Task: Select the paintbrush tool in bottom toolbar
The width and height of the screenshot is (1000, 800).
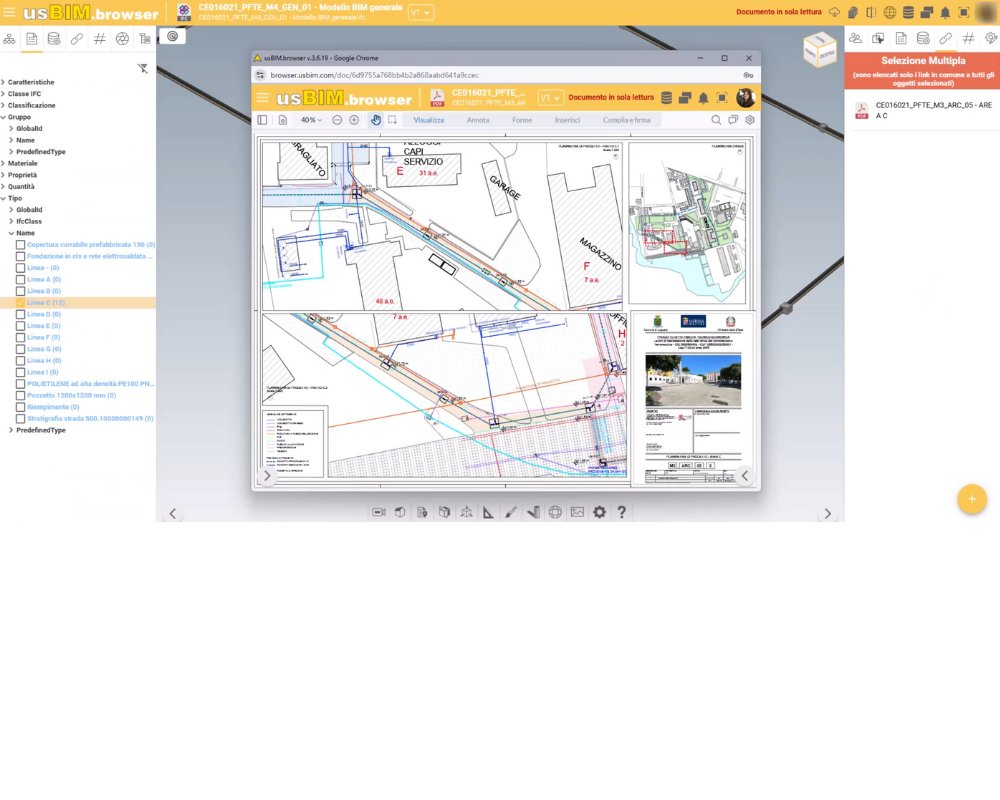Action: tap(510, 512)
